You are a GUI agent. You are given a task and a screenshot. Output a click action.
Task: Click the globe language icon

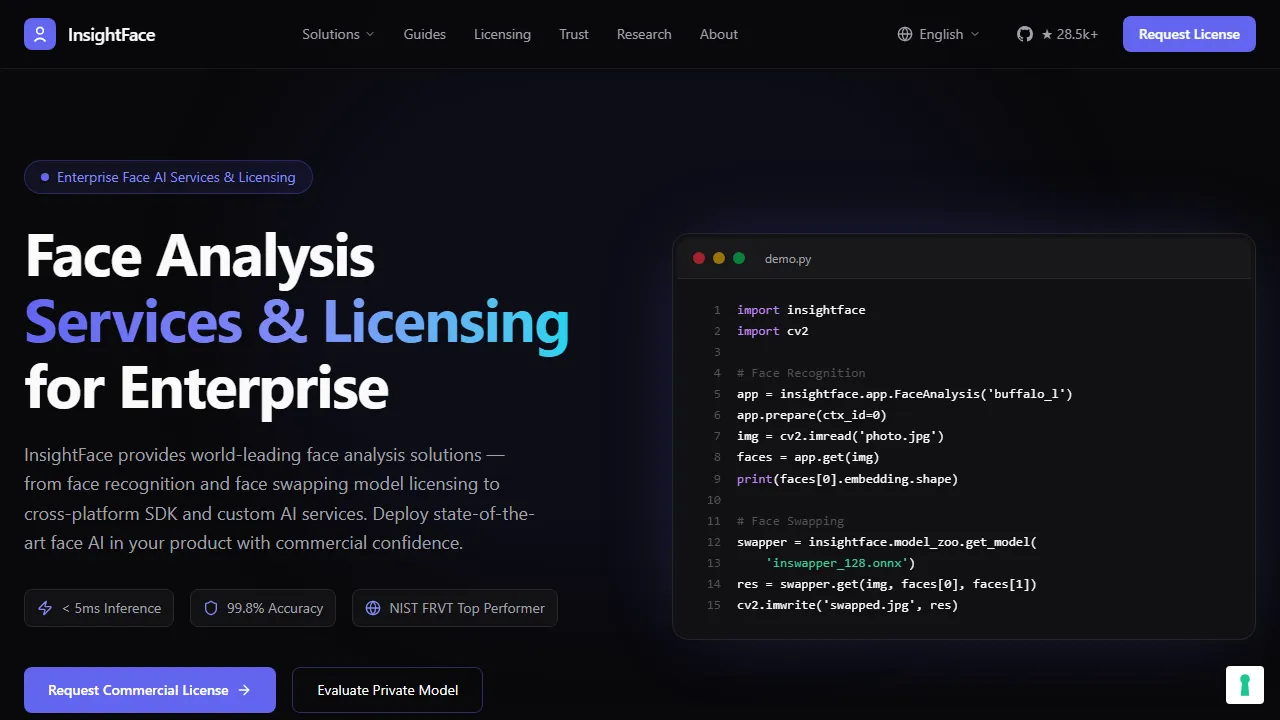coord(905,34)
